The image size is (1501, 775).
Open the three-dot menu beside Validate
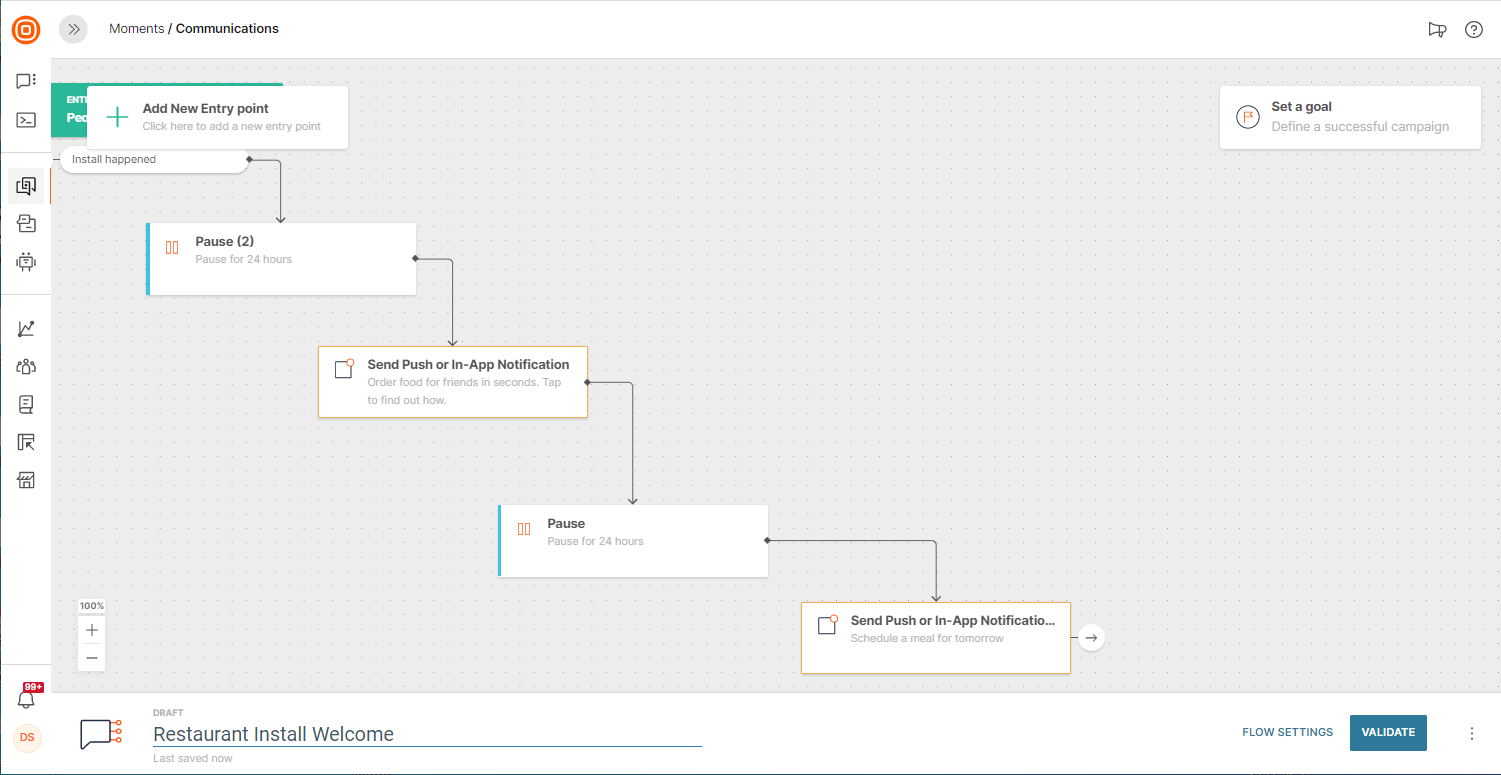(1471, 733)
